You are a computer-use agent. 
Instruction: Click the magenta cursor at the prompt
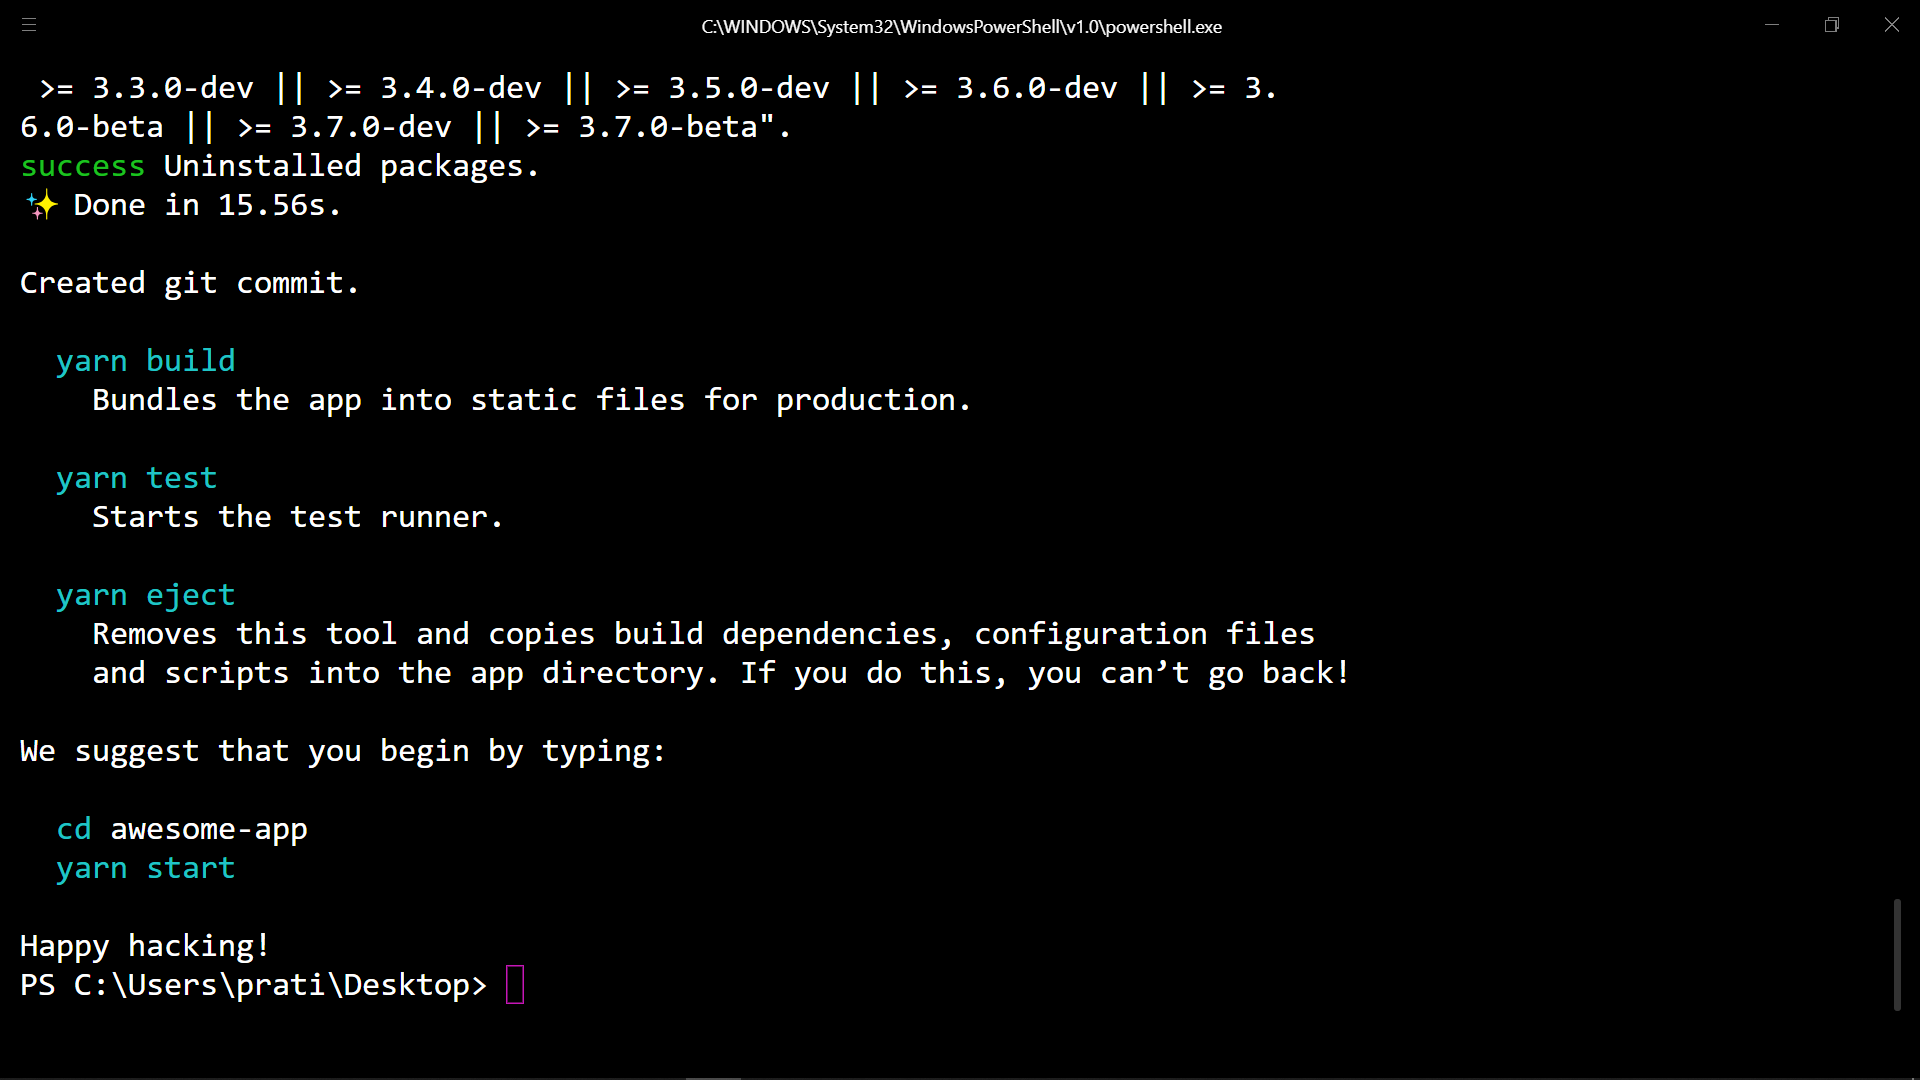pos(515,985)
